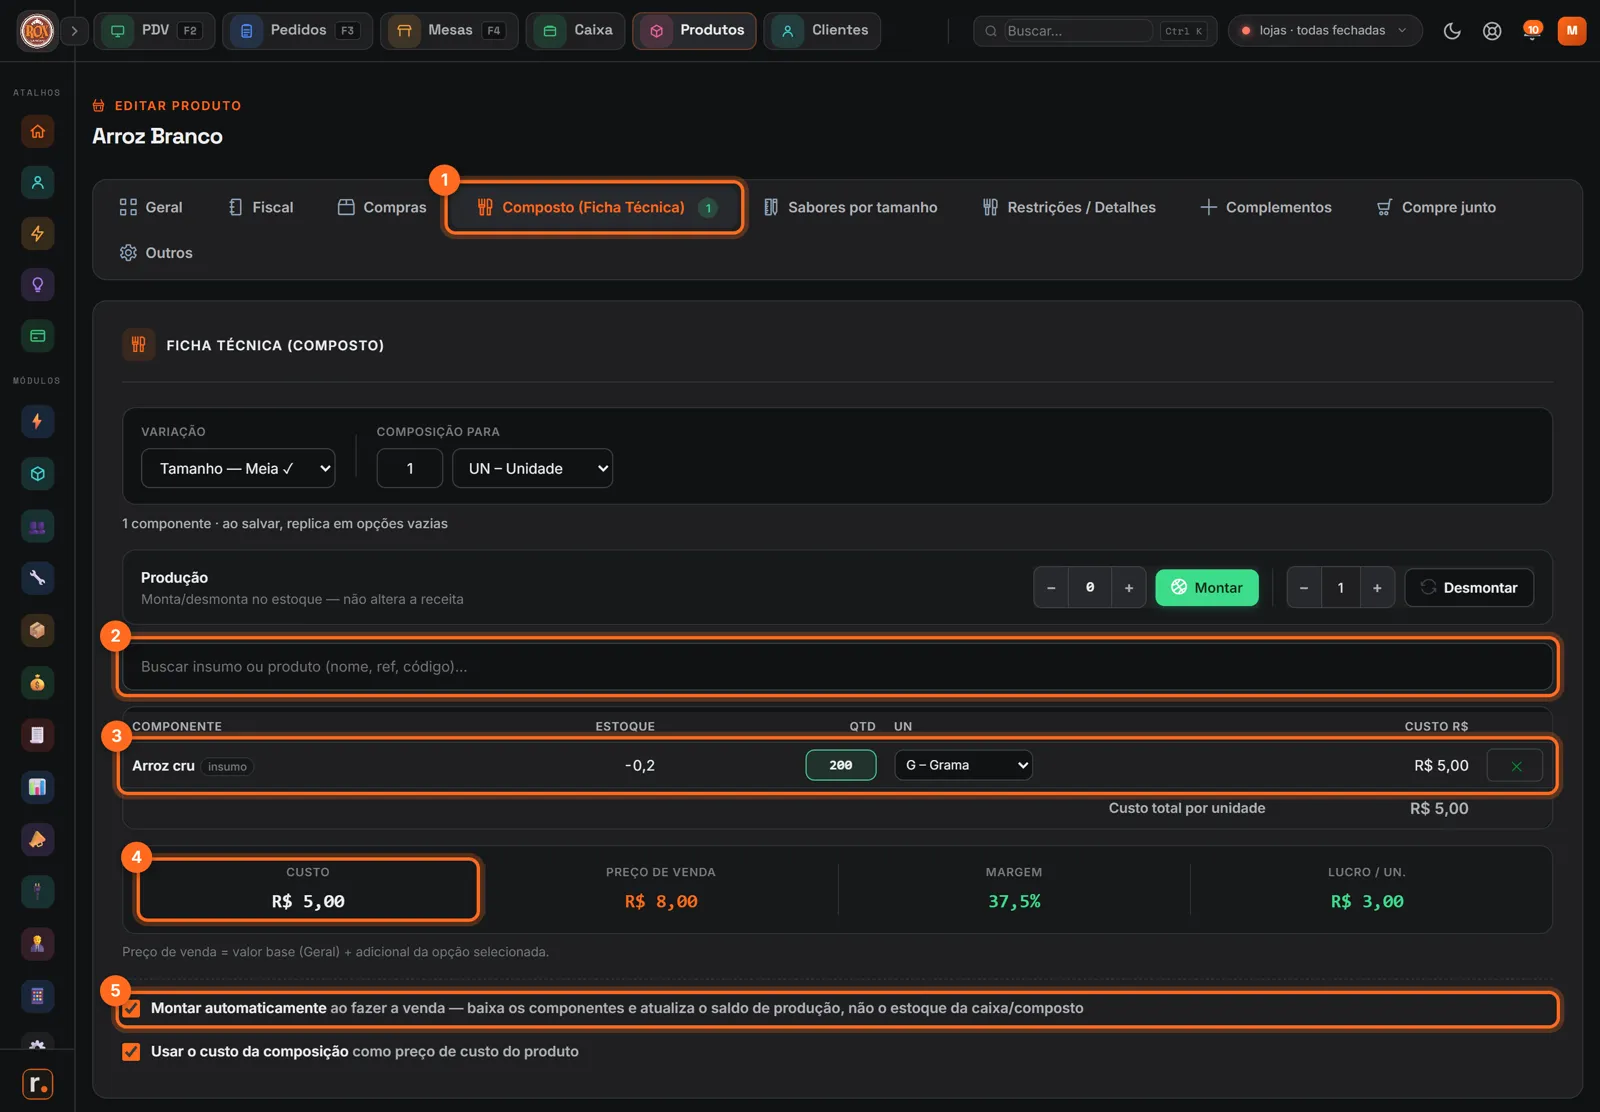Viewport: 1600px width, 1112px height.
Task: Open notifications with badge 10
Action: point(1531,31)
